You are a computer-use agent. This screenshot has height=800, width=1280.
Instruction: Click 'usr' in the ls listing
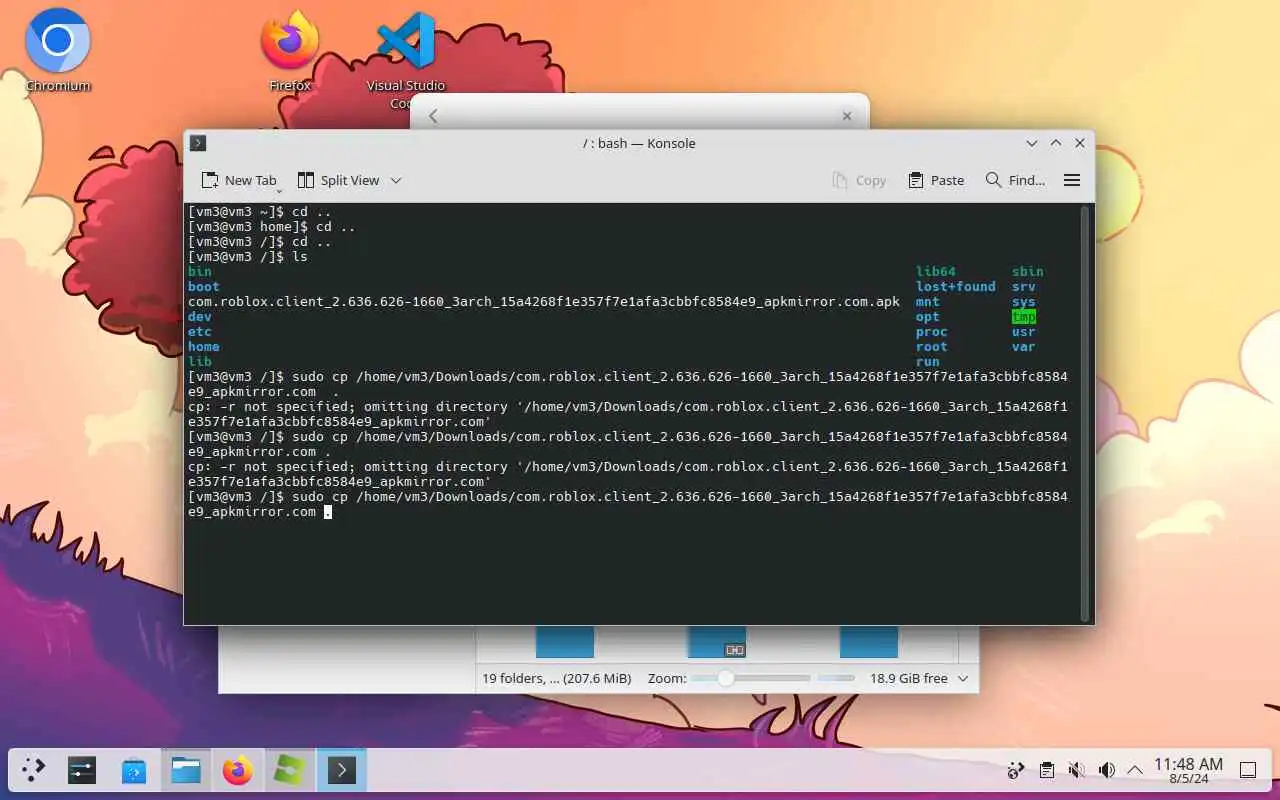coord(1023,332)
